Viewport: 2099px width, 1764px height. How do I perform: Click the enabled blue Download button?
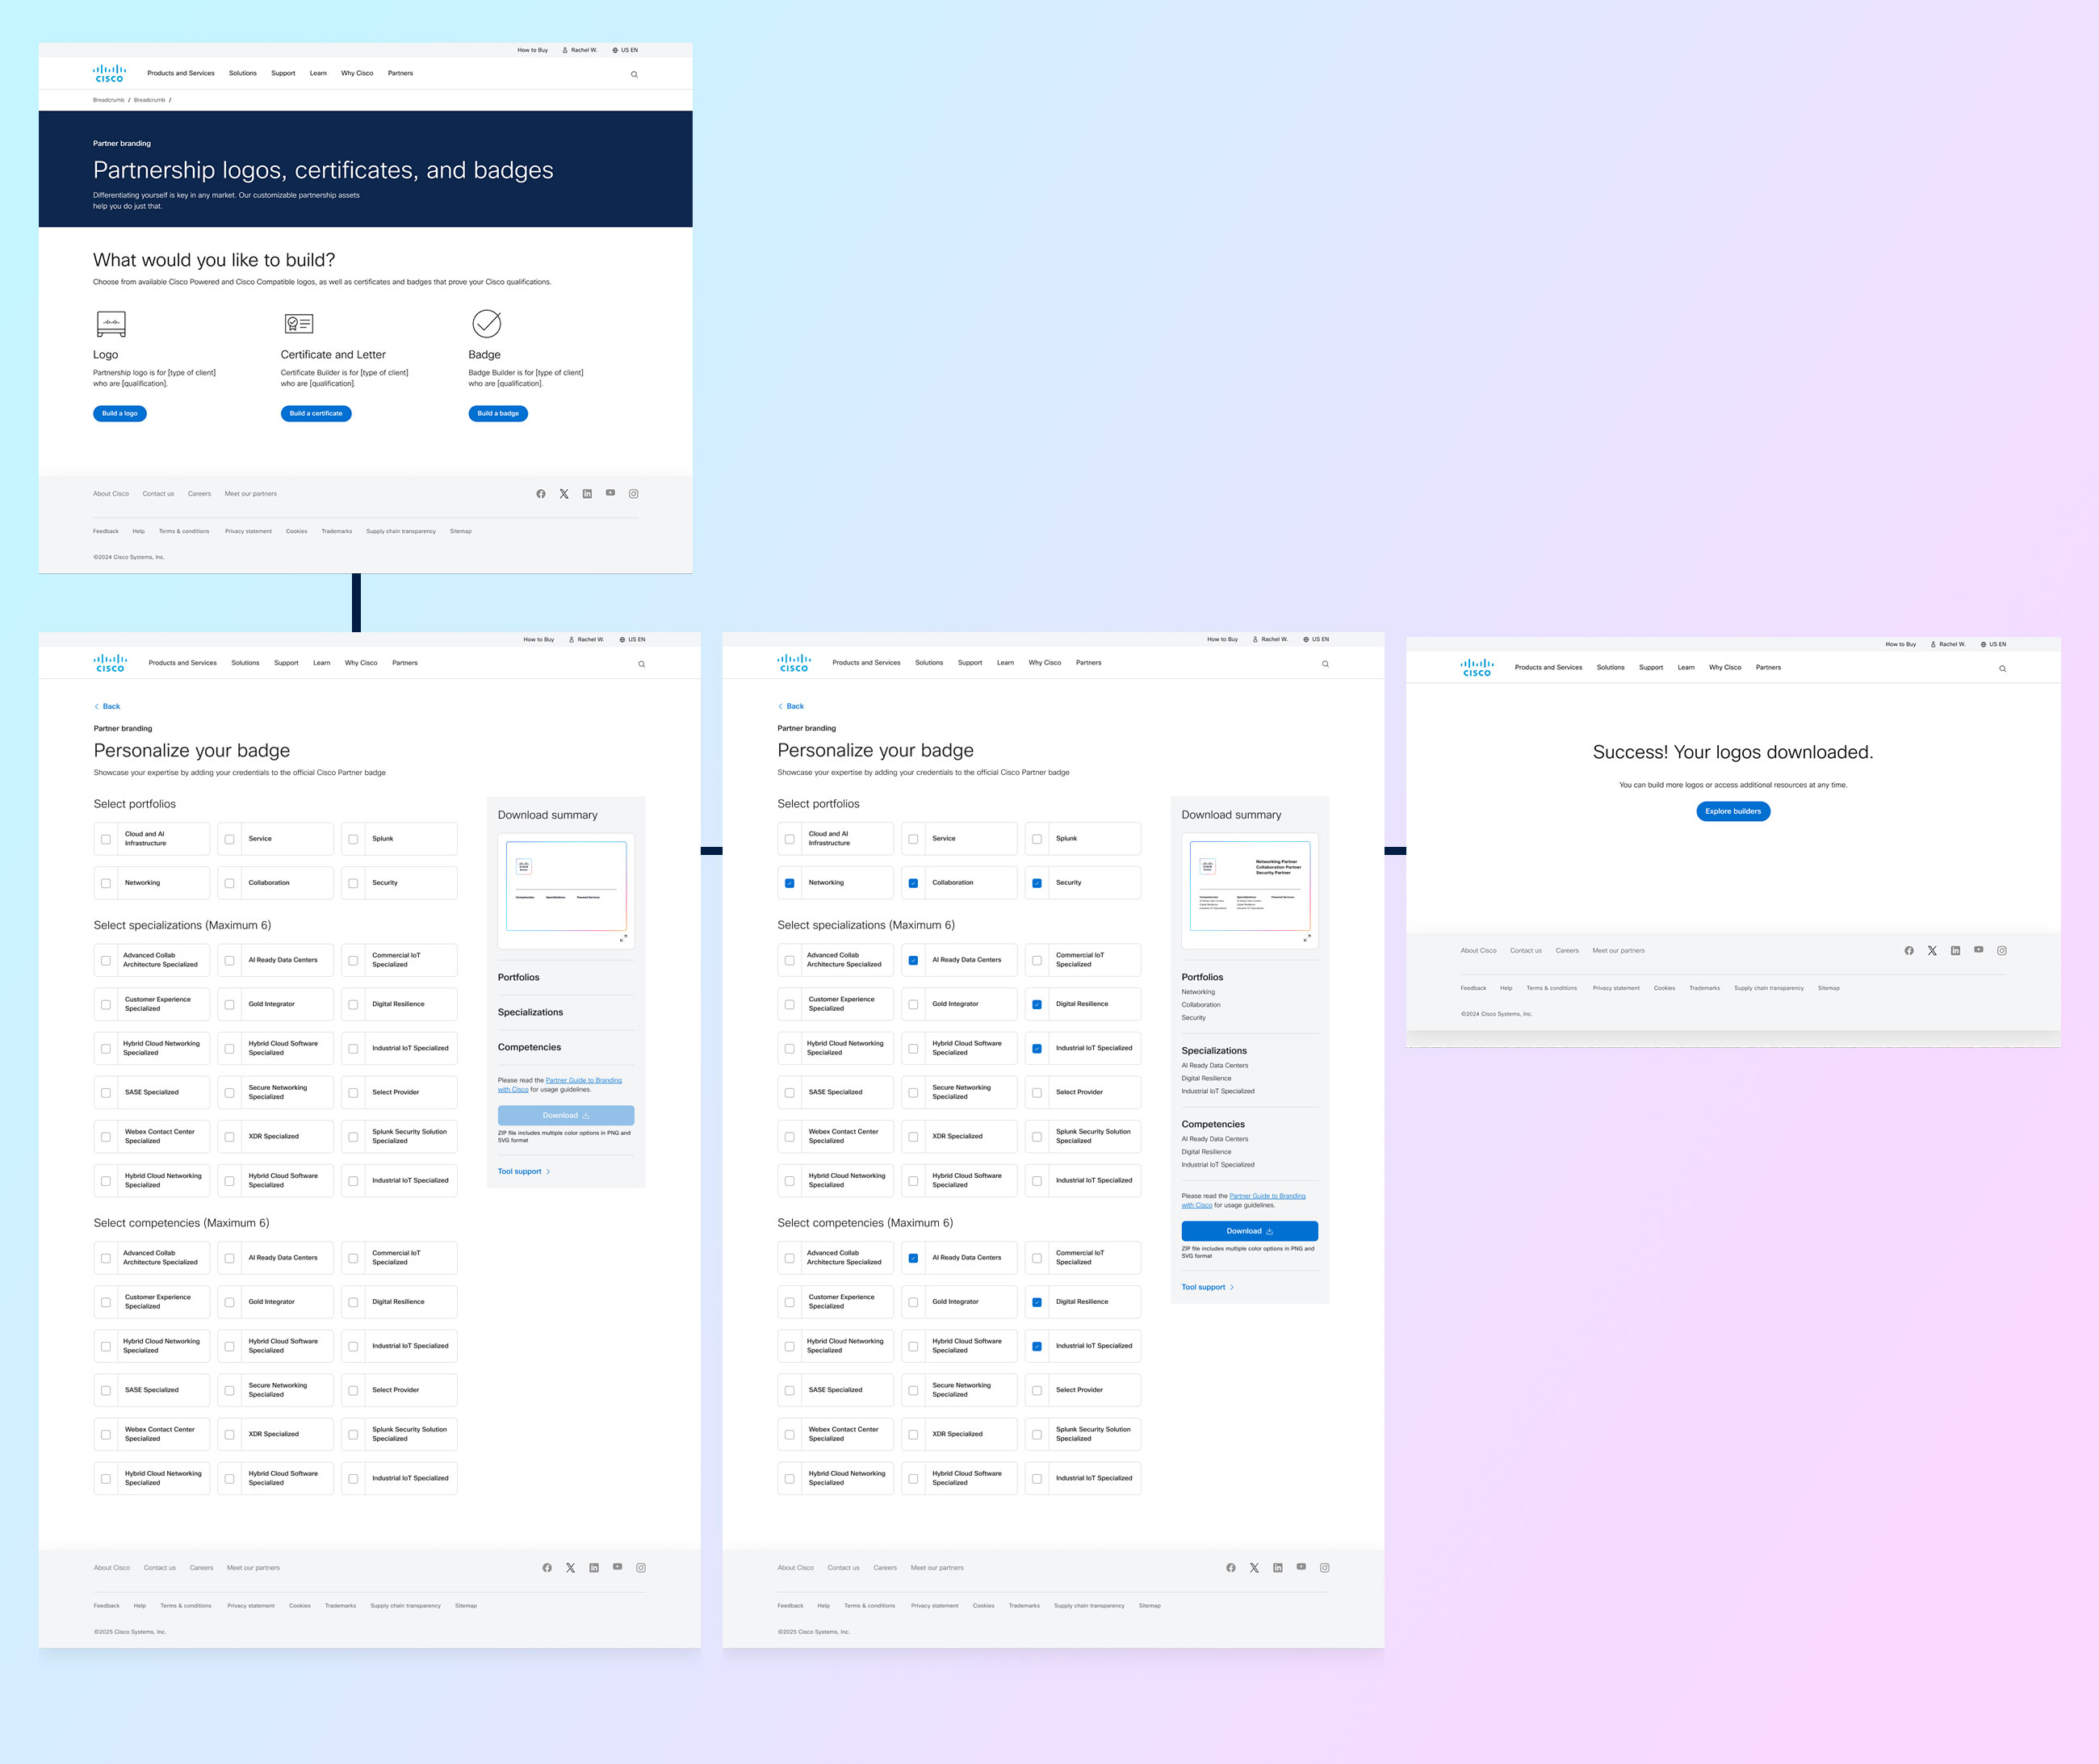click(1249, 1231)
